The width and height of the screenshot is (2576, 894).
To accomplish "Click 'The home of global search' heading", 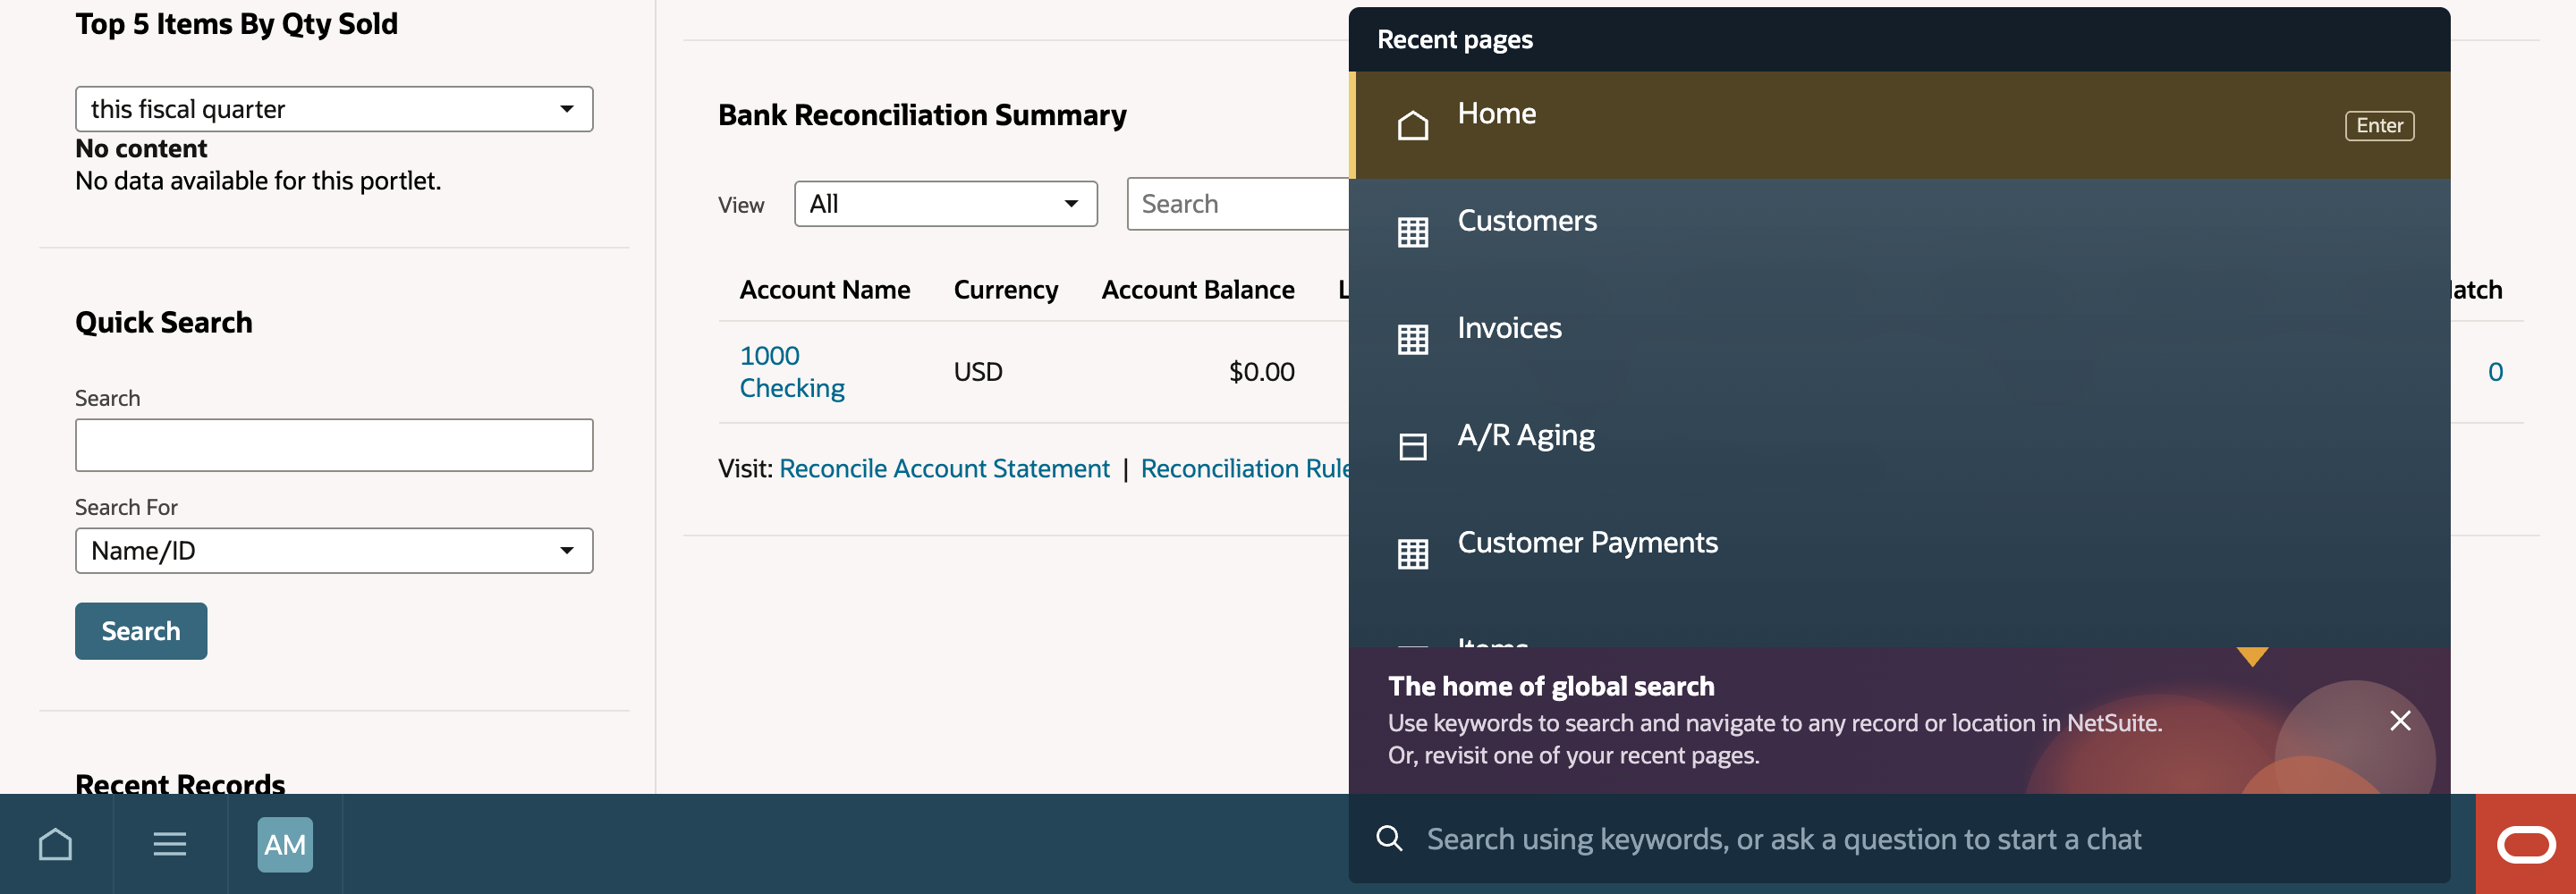I will pyautogui.click(x=1551, y=686).
